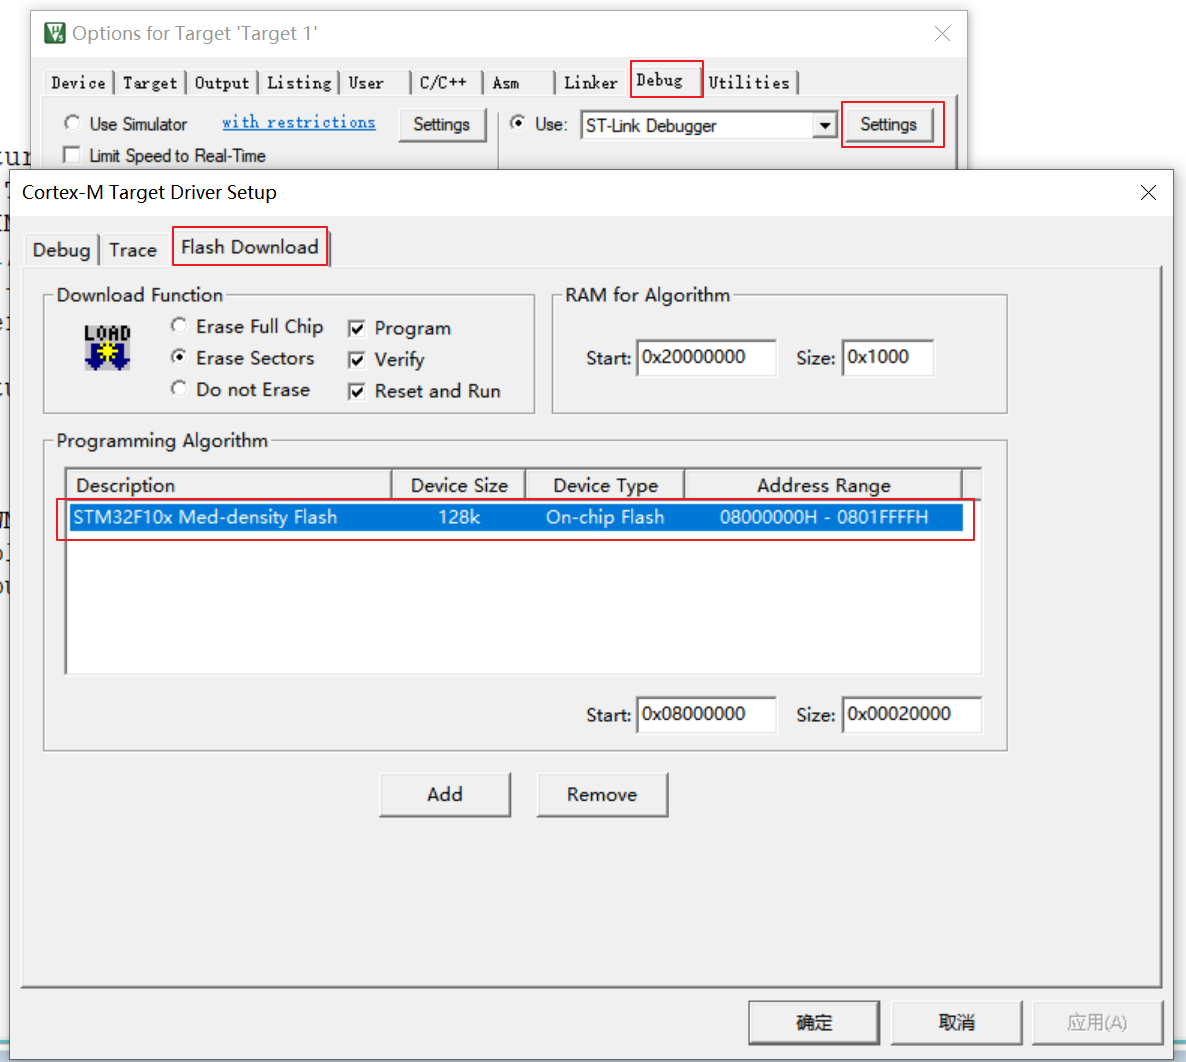
Task: Choose the Do not Erase option
Action: point(179,389)
